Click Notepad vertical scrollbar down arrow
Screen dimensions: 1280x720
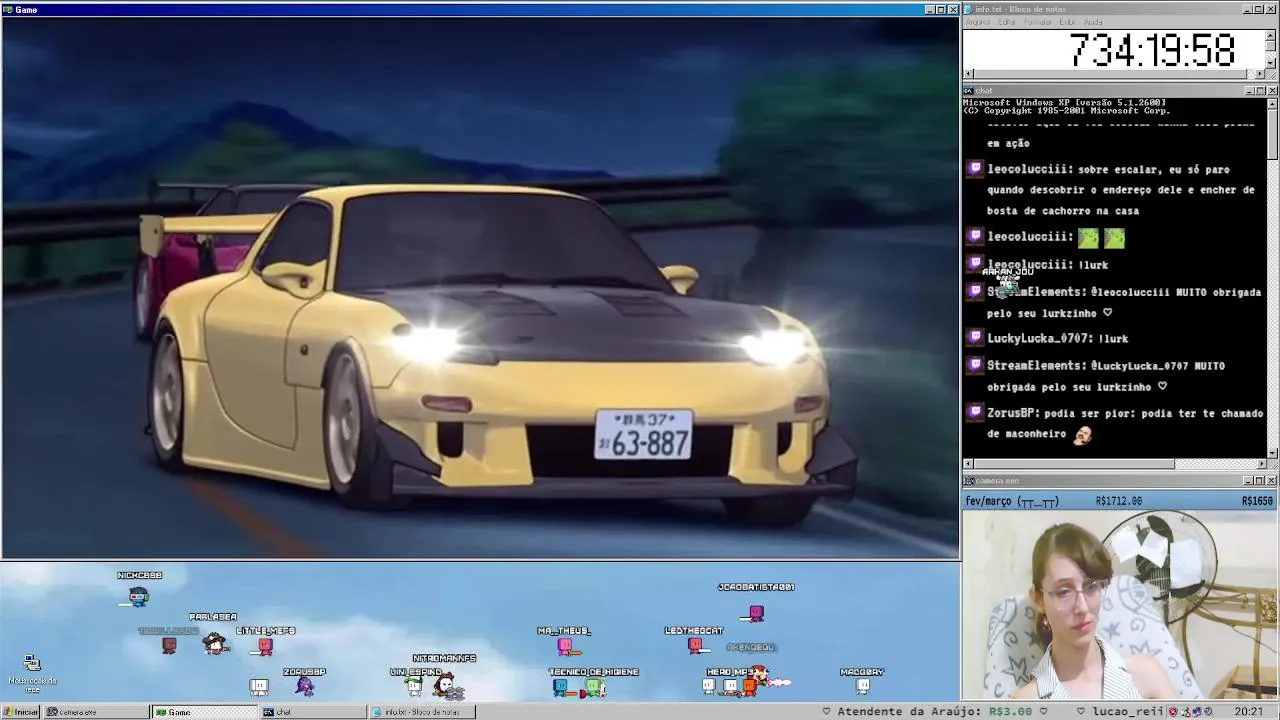(x=1271, y=64)
